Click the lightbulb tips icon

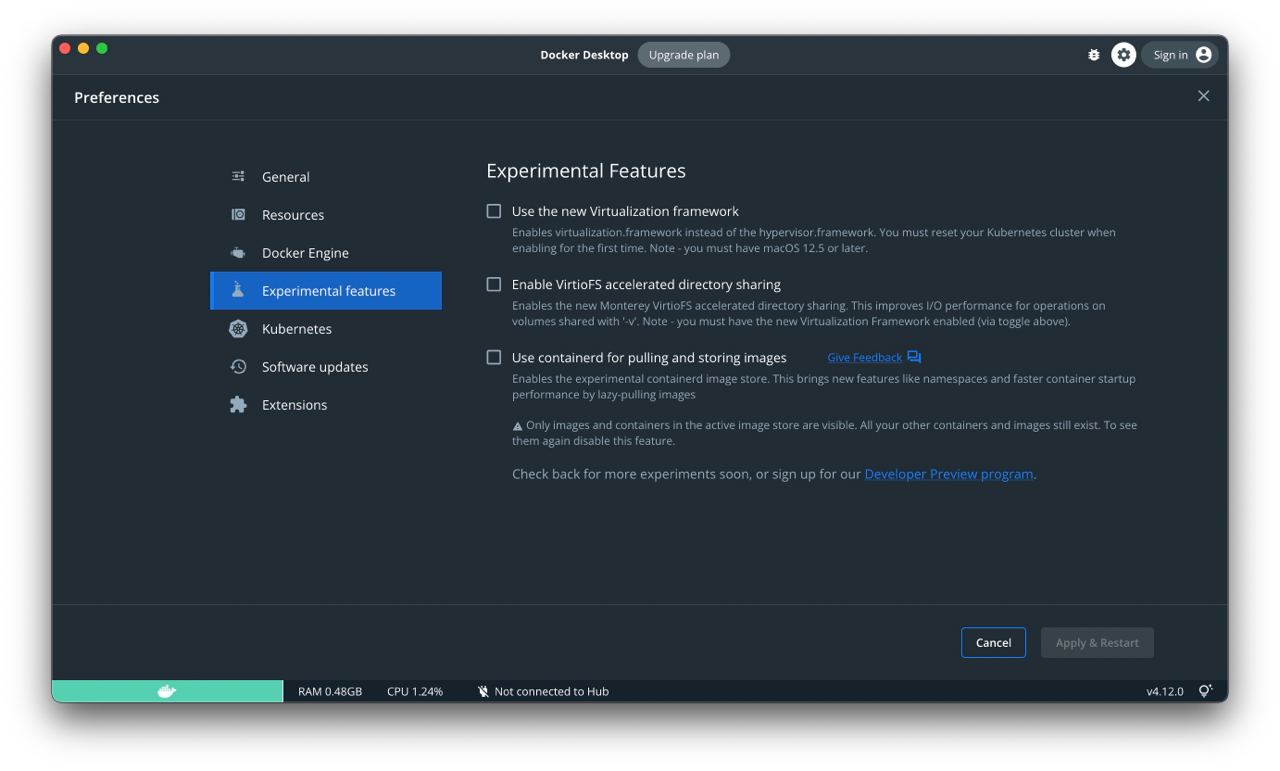click(1205, 691)
